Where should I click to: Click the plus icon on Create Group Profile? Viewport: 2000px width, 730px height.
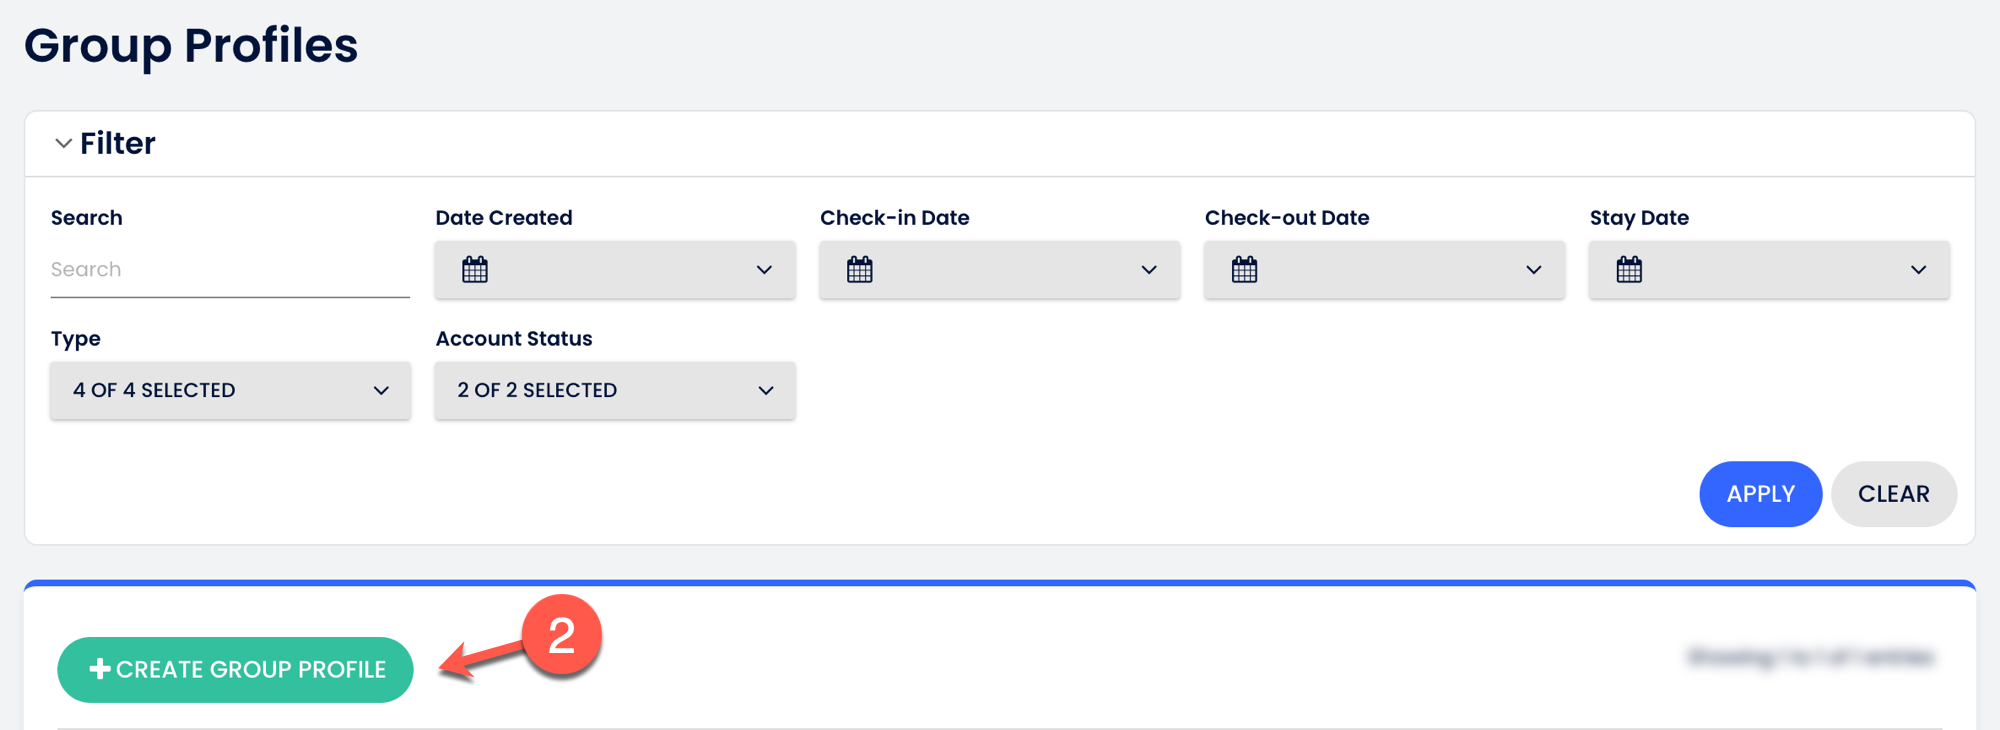coord(100,669)
